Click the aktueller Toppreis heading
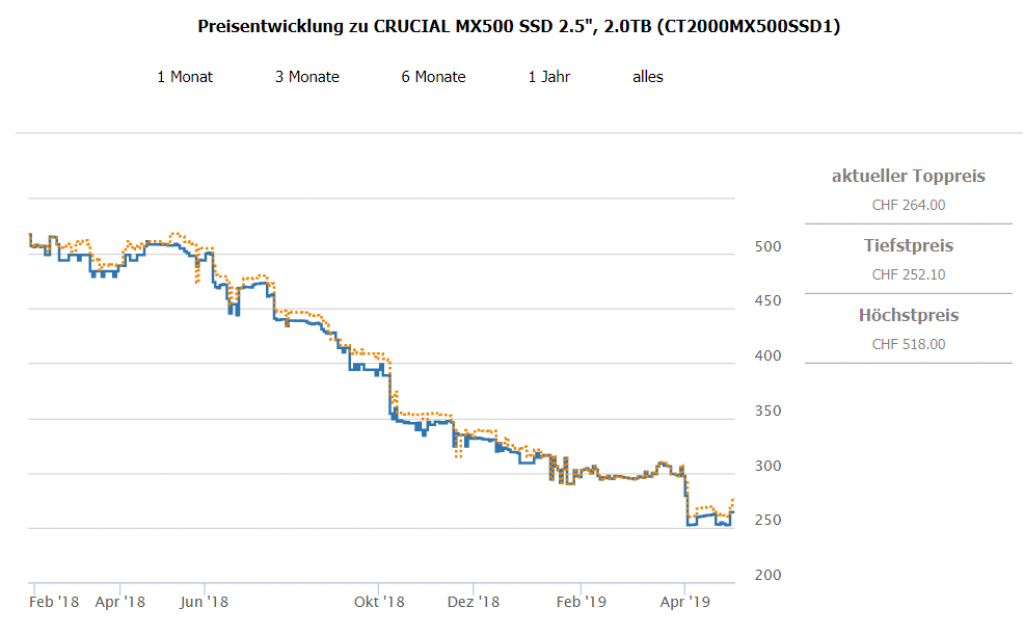The image size is (1024, 634). click(x=908, y=176)
